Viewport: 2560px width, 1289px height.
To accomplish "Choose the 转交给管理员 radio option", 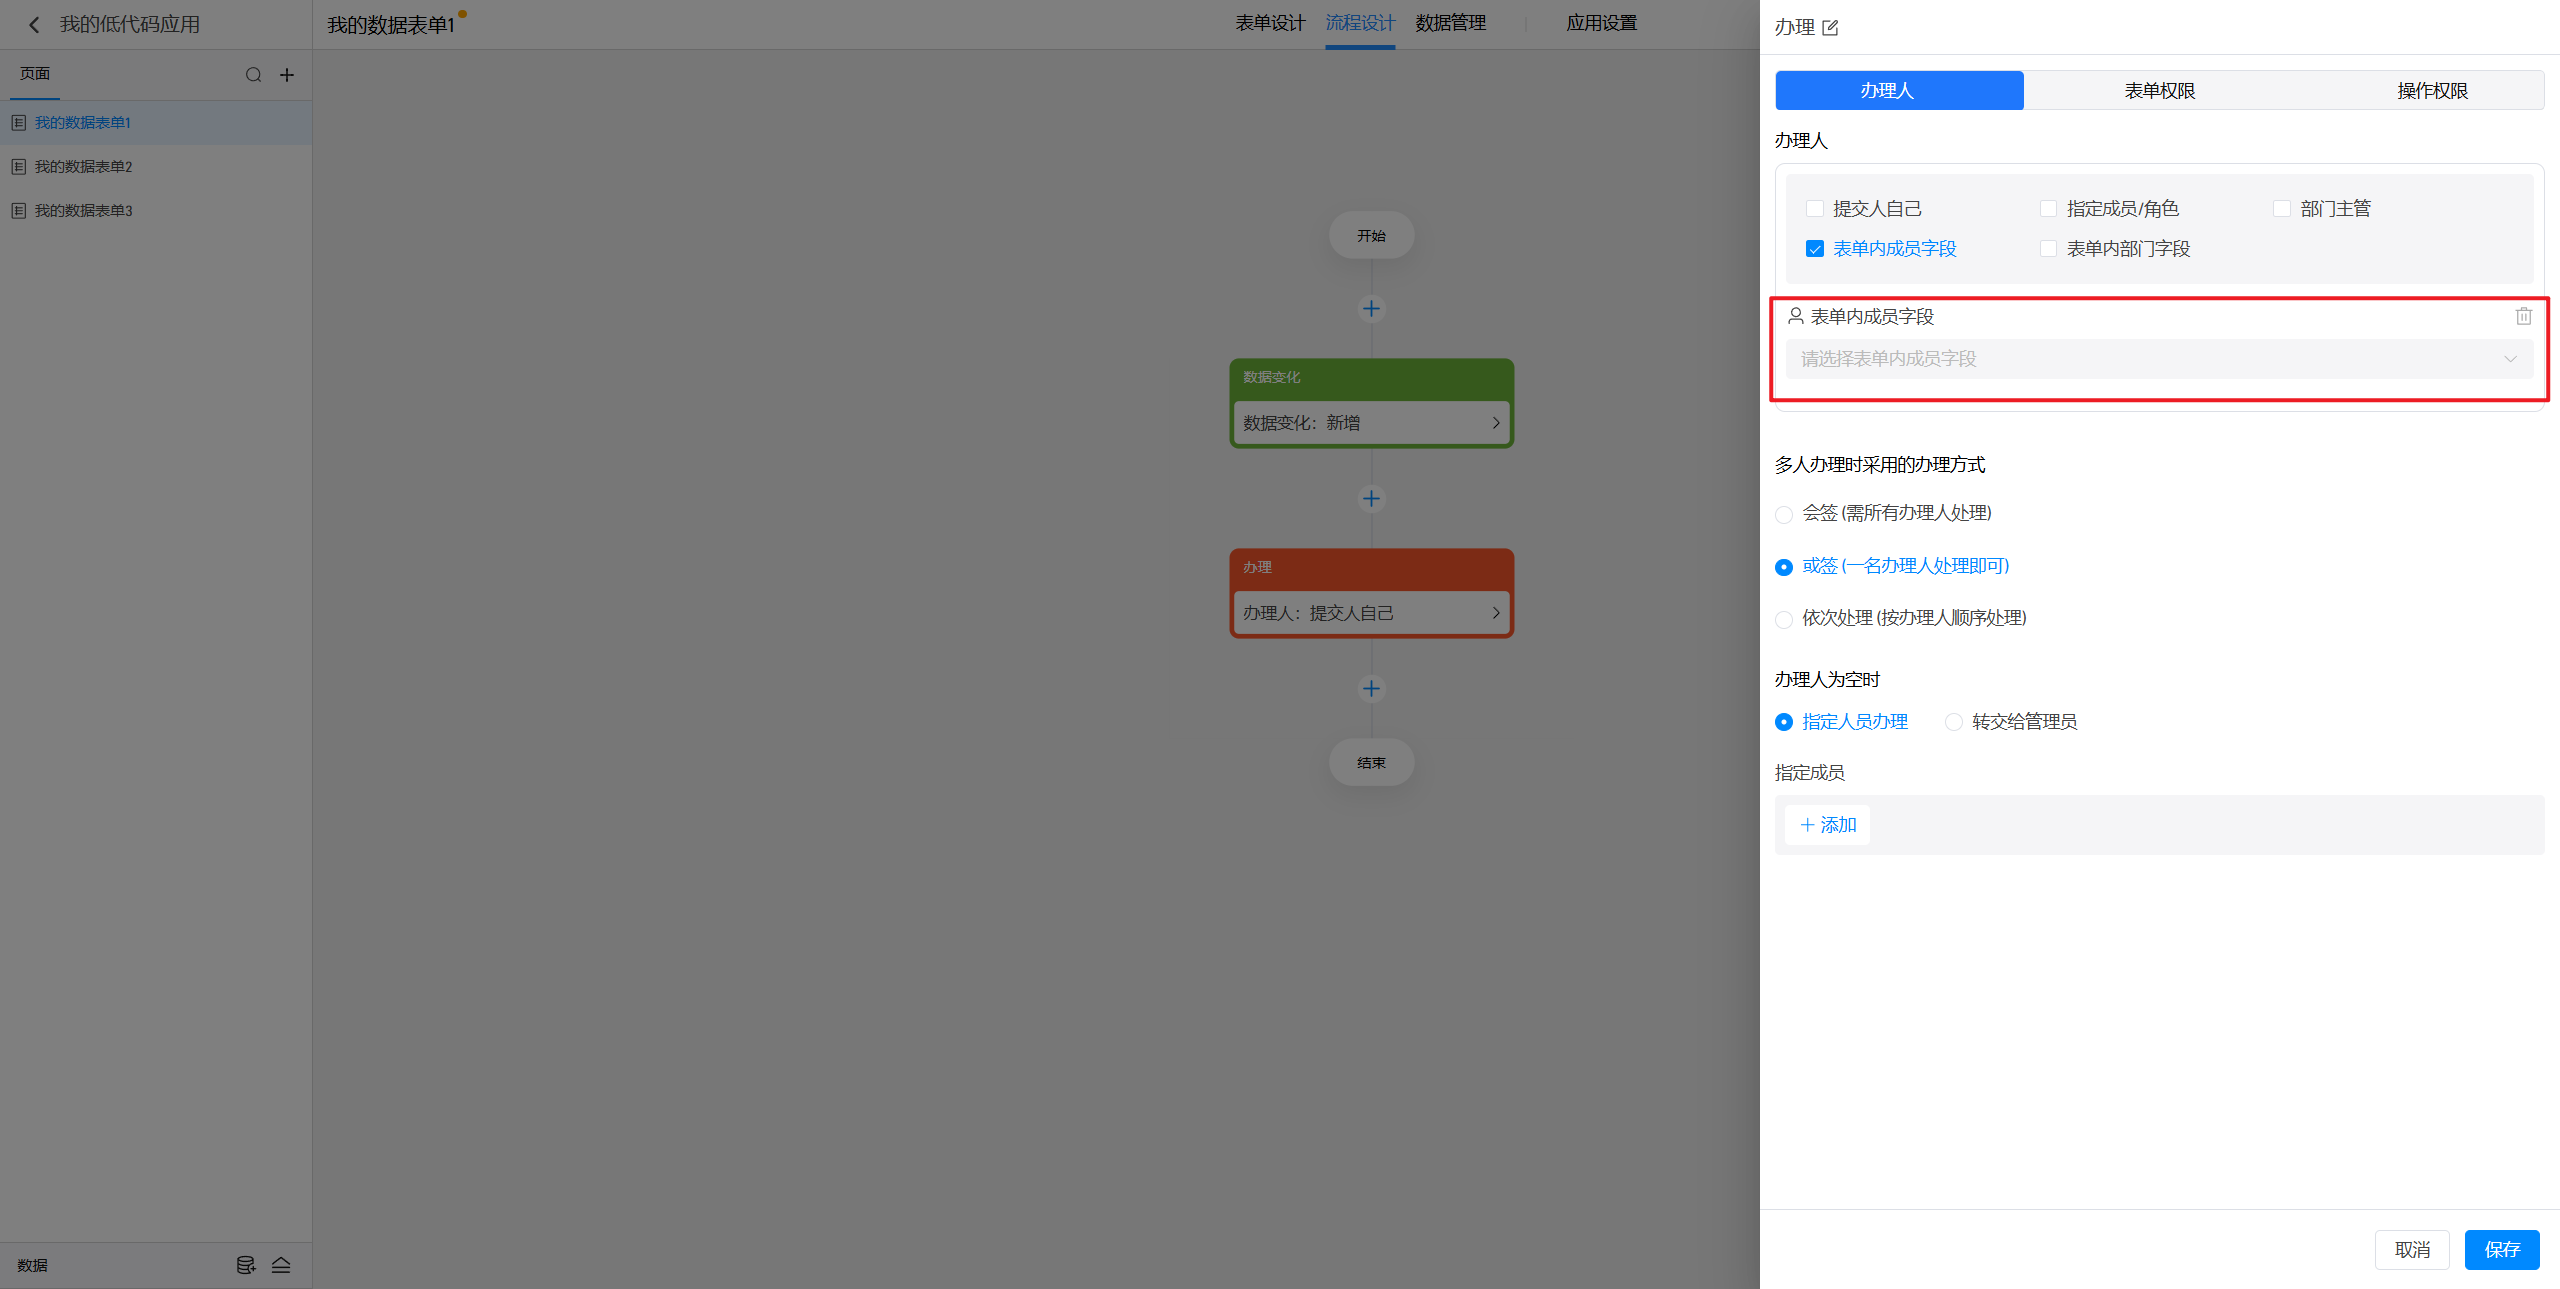I will click(1953, 722).
